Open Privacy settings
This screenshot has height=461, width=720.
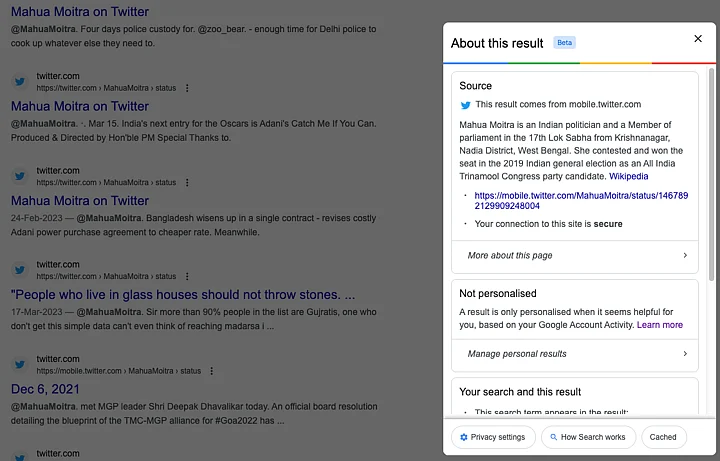[491, 437]
